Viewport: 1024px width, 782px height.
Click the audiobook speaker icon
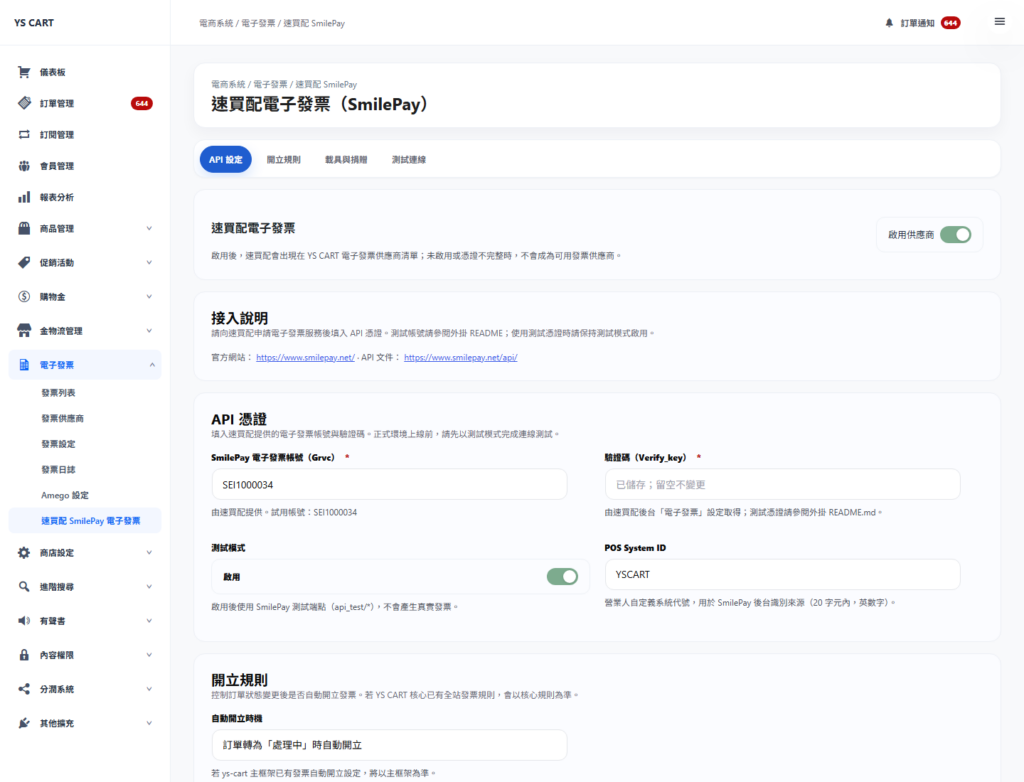pyautogui.click(x=24, y=621)
